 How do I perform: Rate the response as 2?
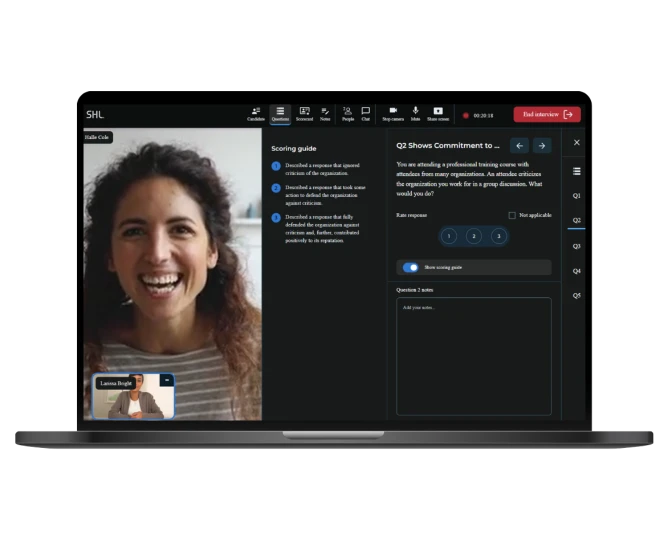tap(474, 236)
